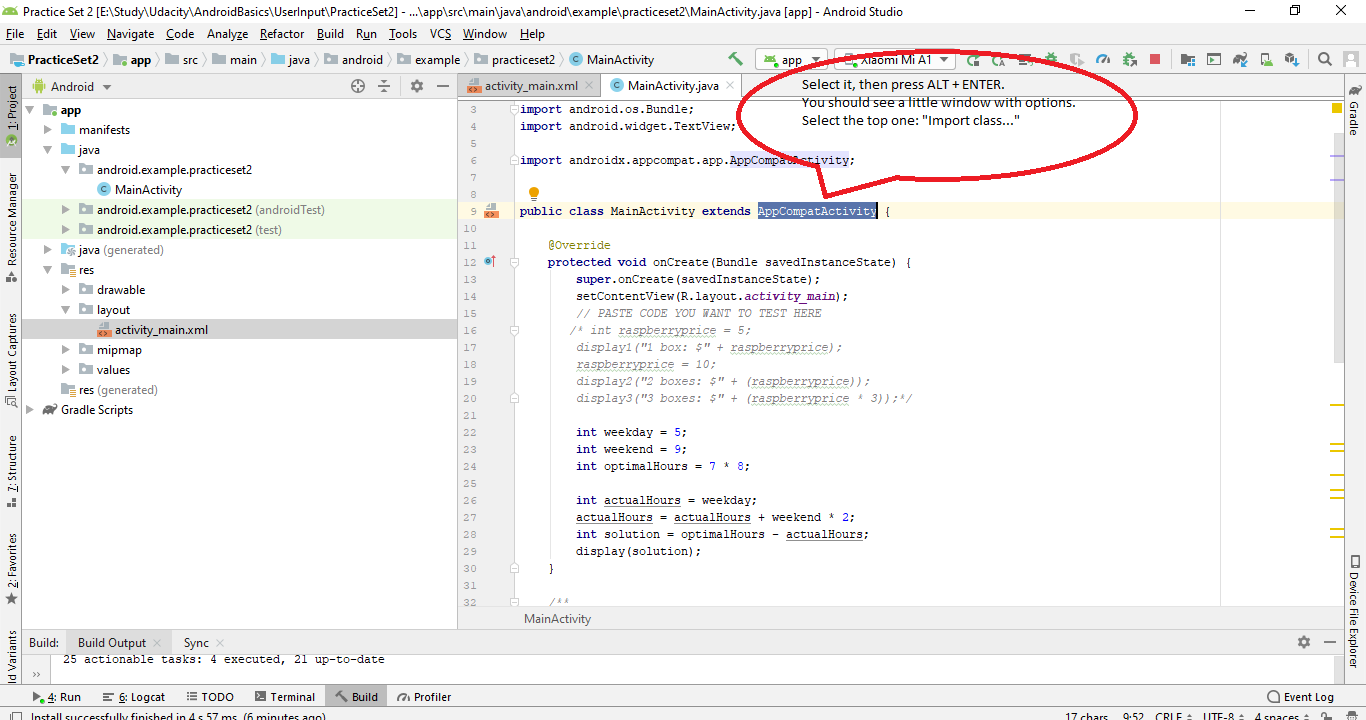Open the app run configuration dropdown
This screenshot has width=1366, height=720.
tap(791, 59)
